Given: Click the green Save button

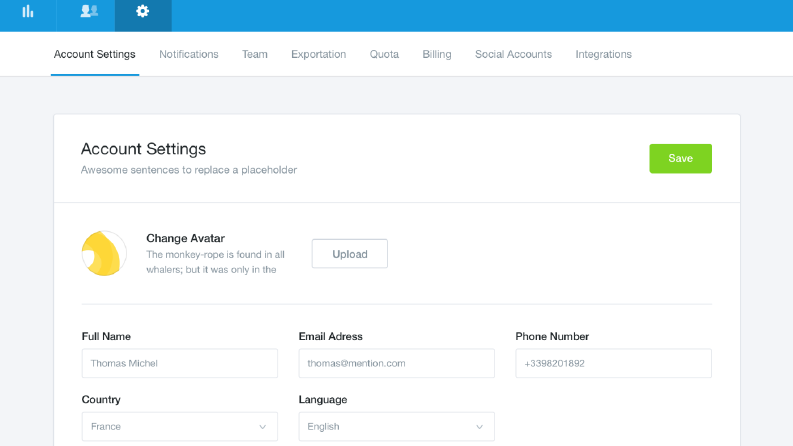Looking at the screenshot, I should click(680, 158).
